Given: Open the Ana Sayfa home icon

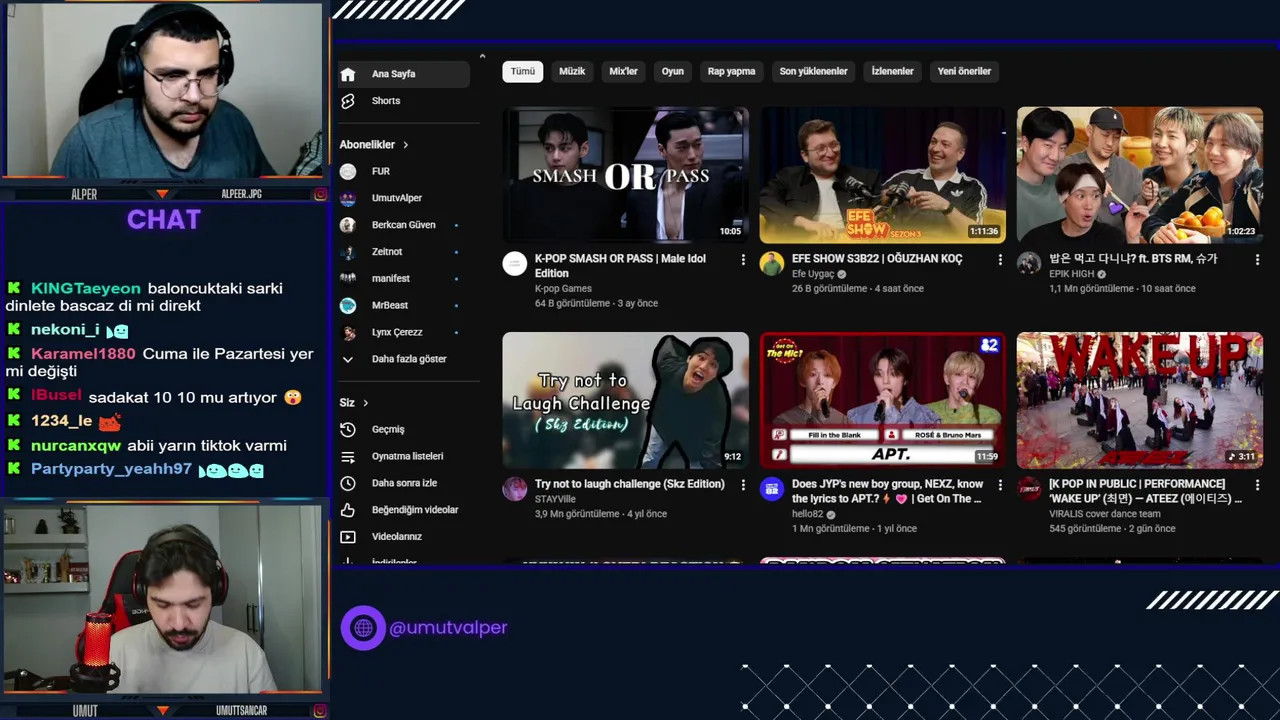Looking at the screenshot, I should tap(347, 74).
